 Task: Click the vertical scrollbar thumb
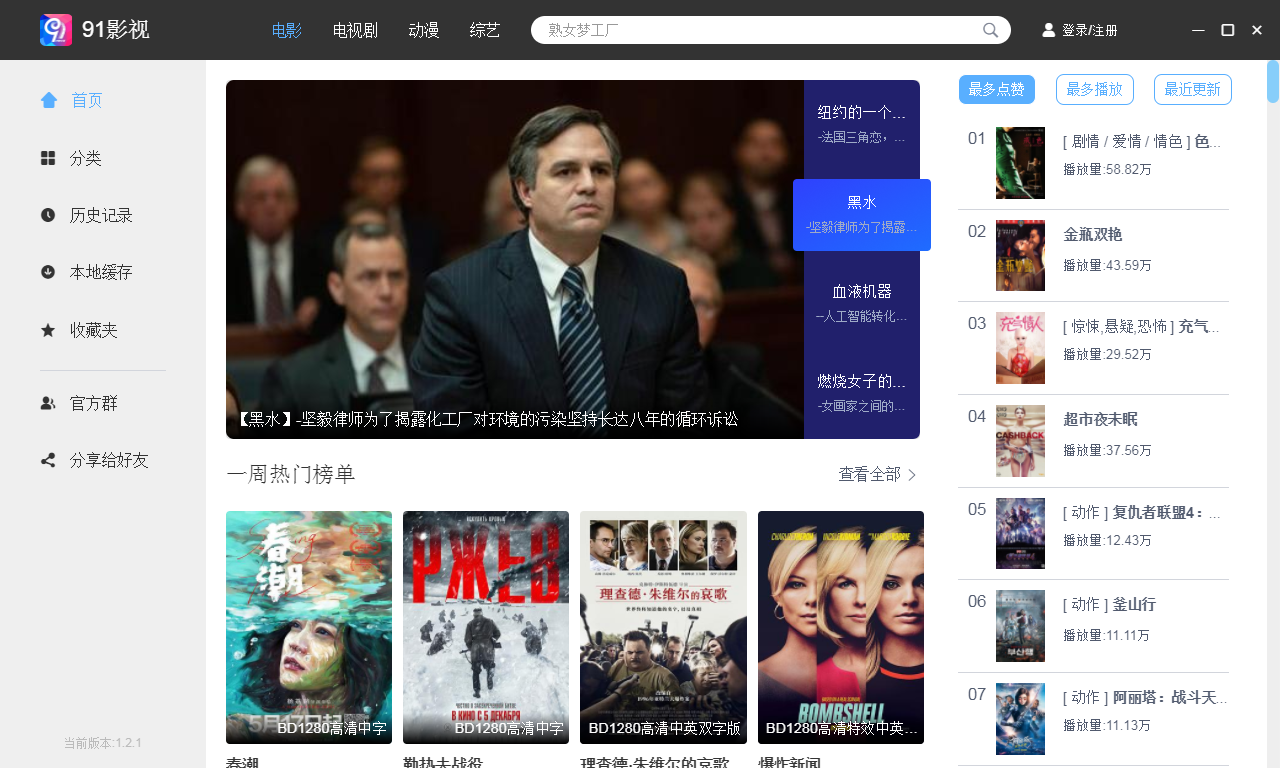pos(1273,81)
